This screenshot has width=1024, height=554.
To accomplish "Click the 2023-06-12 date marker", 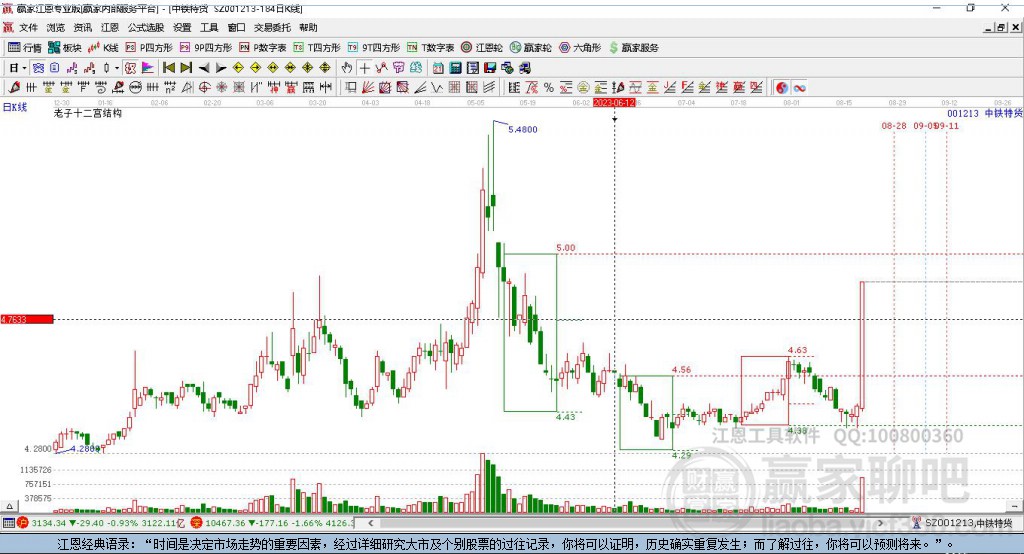I will [614, 103].
